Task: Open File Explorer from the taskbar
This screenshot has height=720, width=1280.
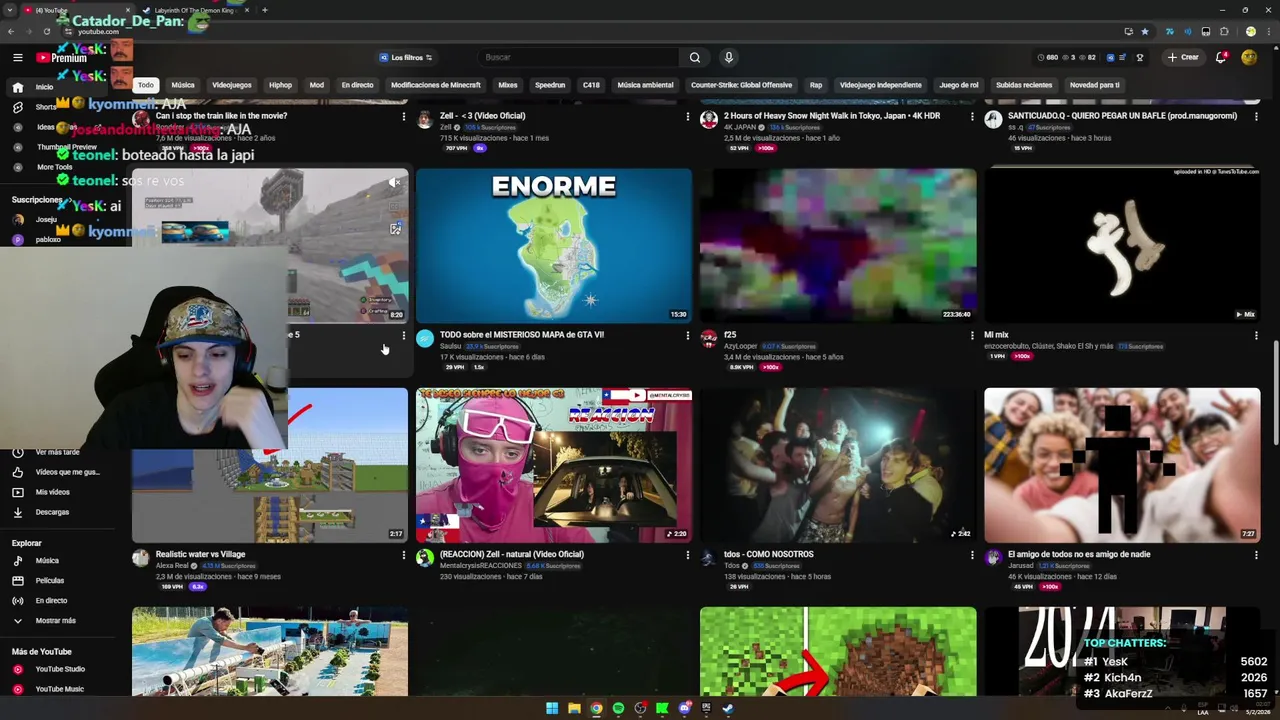Action: (574, 709)
